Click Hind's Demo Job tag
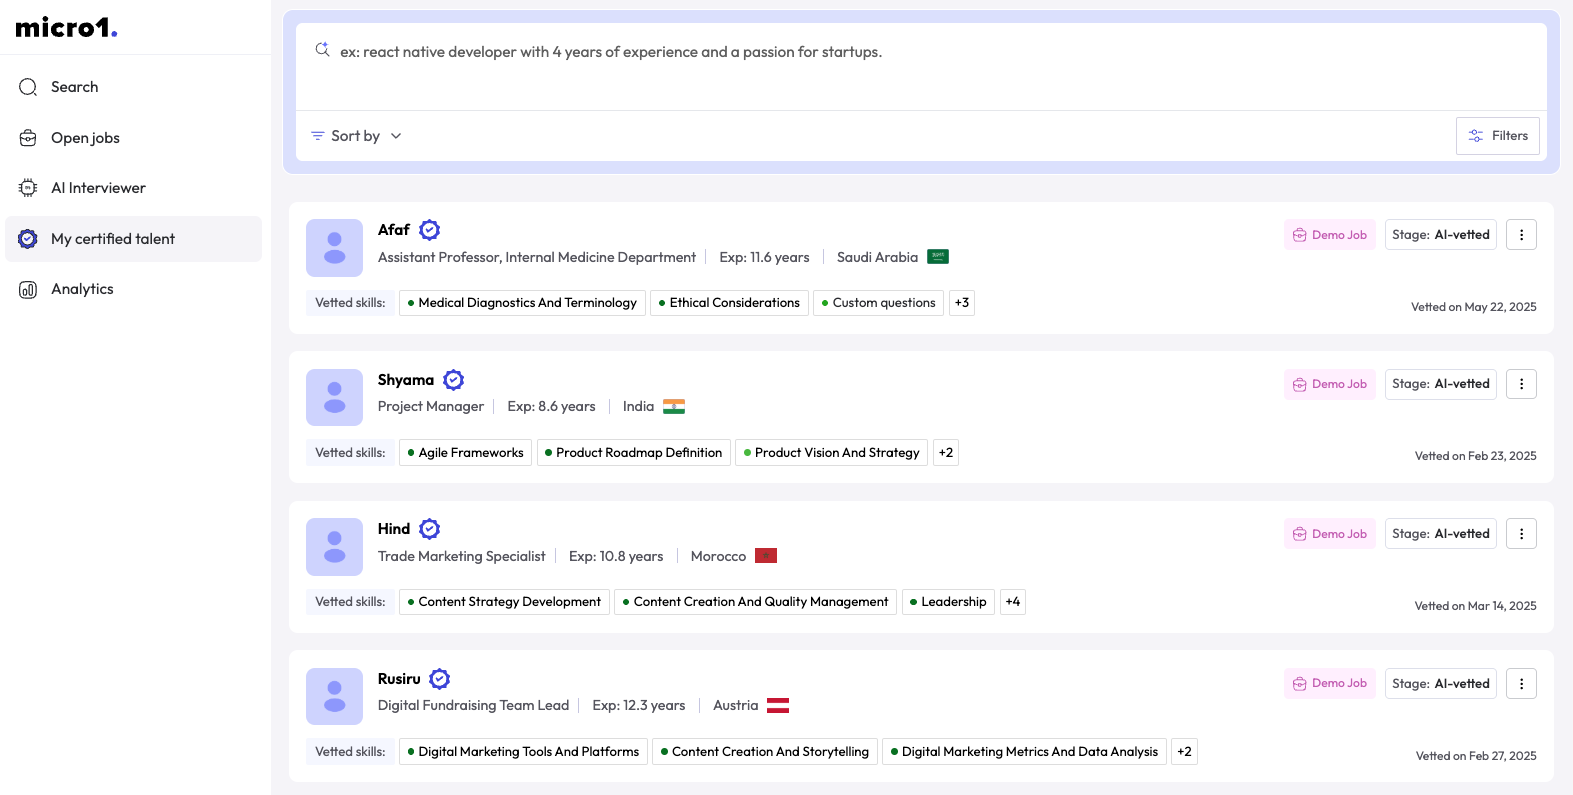 click(x=1330, y=534)
